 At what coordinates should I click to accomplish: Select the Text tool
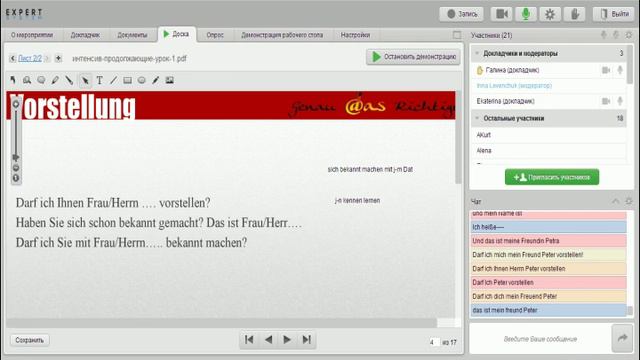click(100, 80)
